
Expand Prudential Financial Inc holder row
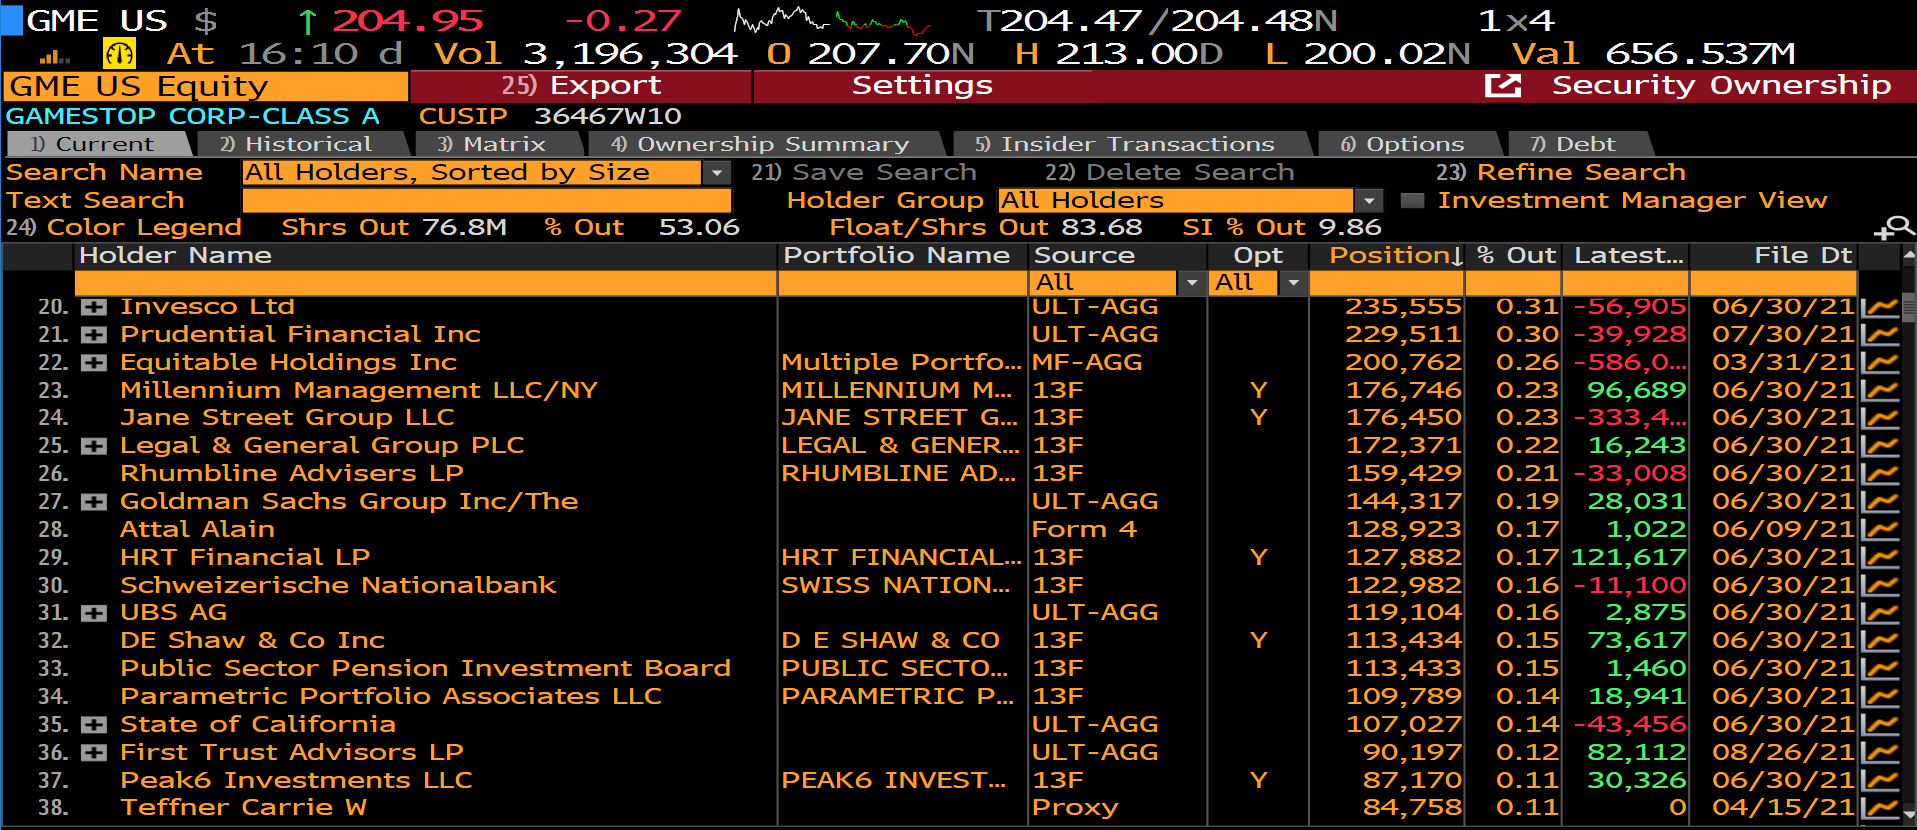coord(94,335)
